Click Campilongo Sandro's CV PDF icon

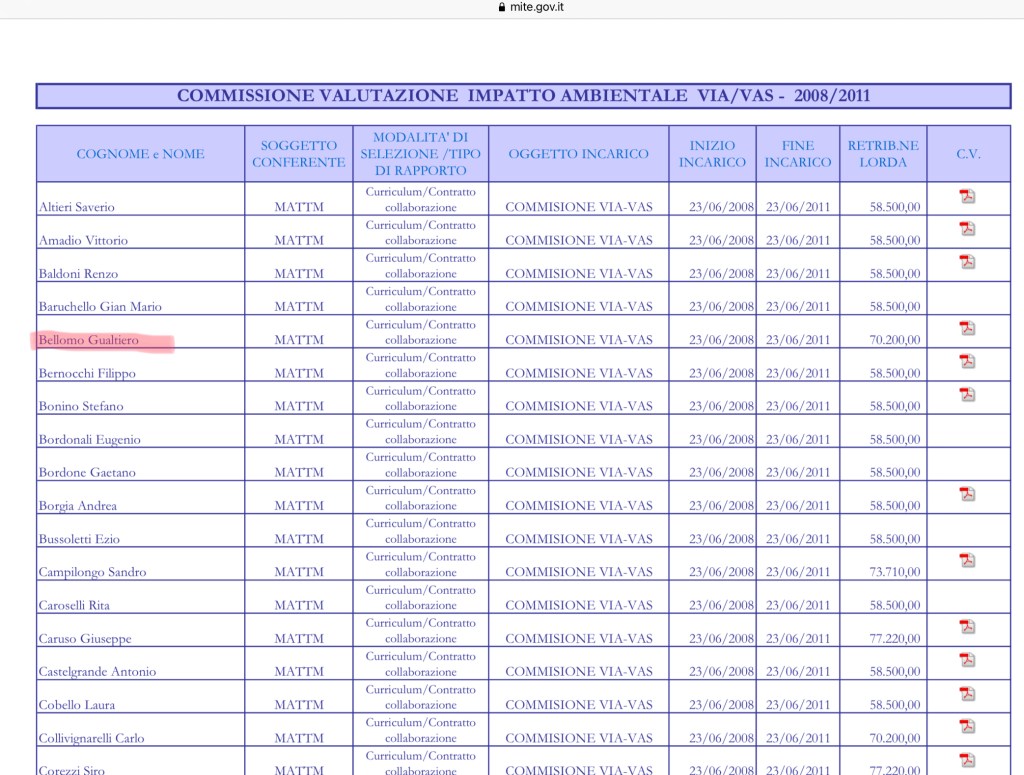[967, 560]
